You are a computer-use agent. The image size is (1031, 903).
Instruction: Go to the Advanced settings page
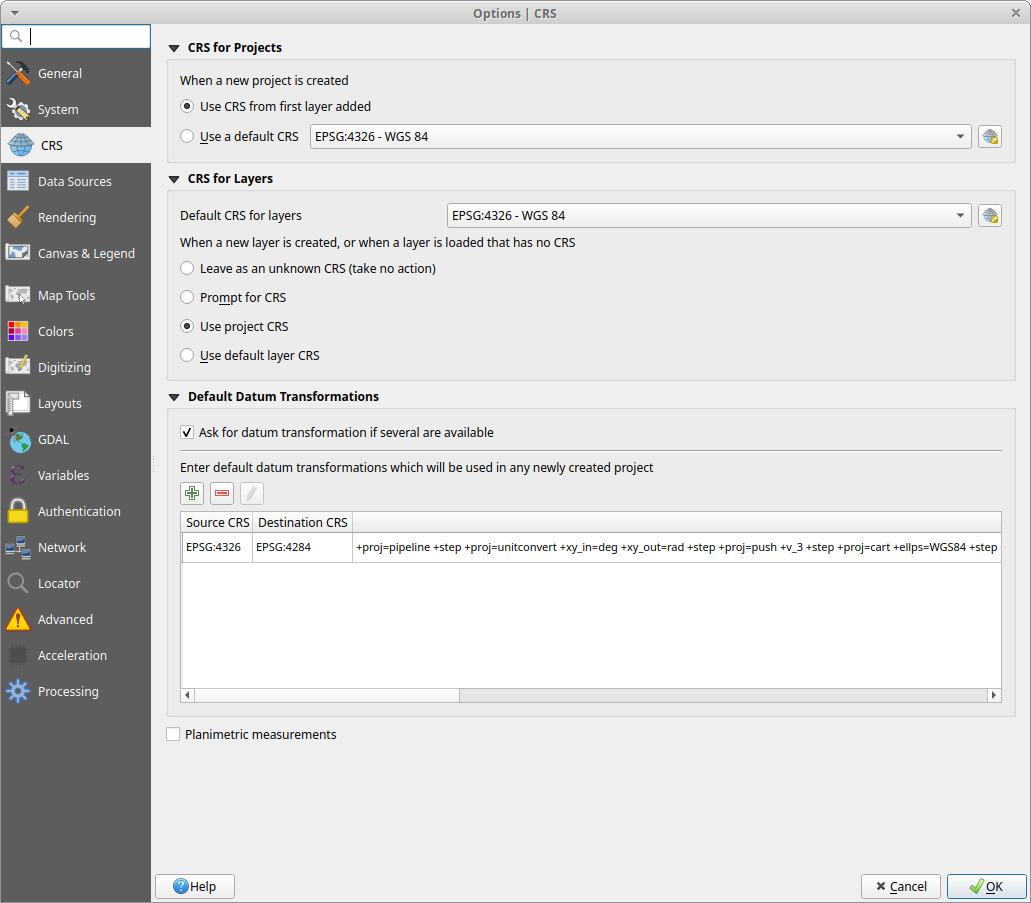coord(64,619)
